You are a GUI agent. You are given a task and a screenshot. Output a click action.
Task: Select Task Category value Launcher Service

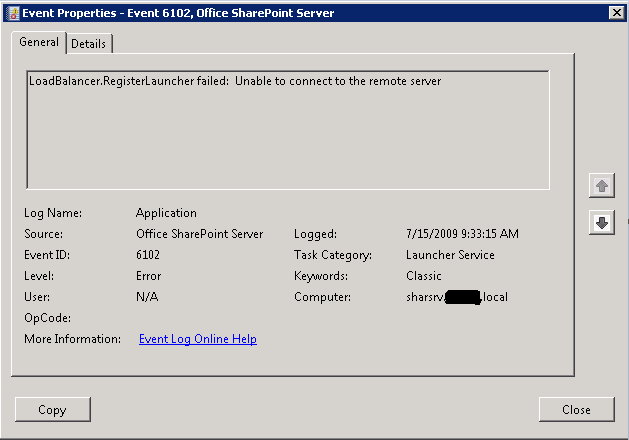[x=450, y=255]
